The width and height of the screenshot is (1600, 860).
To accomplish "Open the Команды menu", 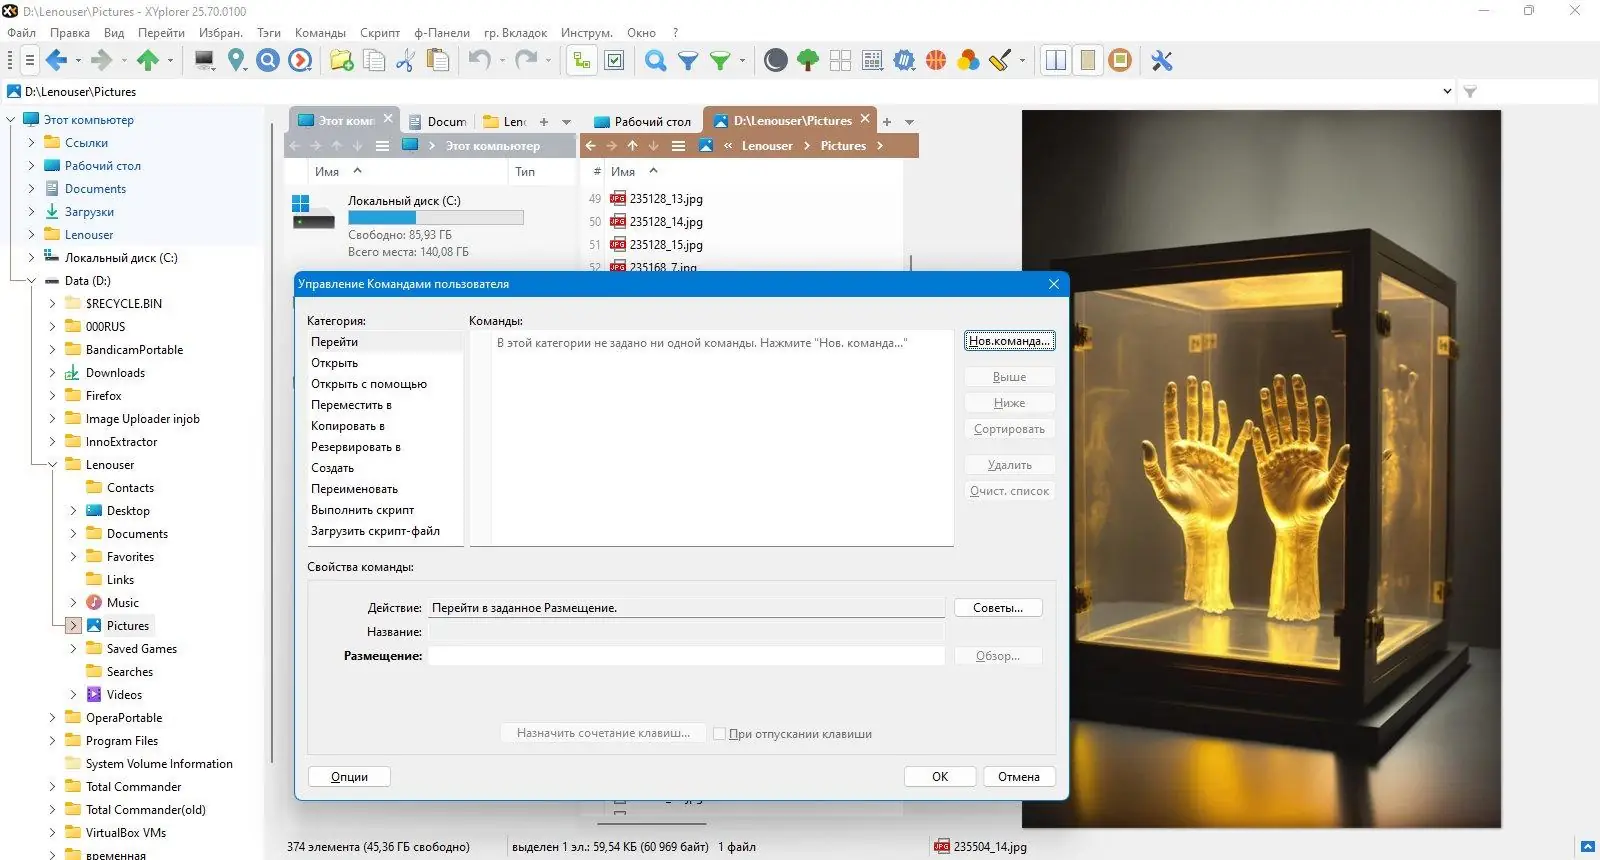I will point(320,33).
